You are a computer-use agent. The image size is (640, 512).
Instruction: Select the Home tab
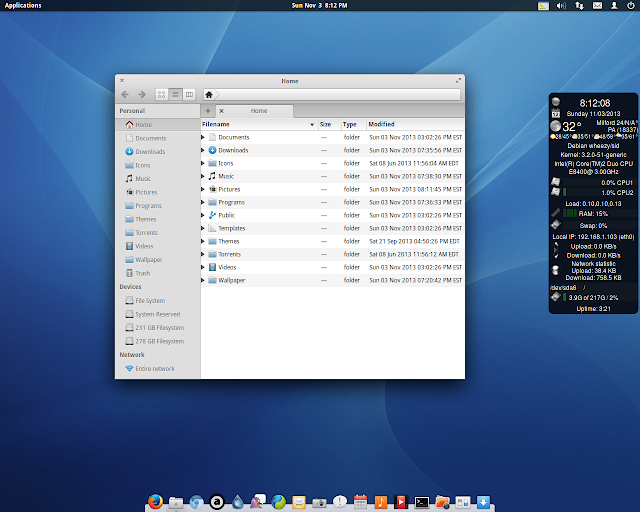pyautogui.click(x=258, y=111)
